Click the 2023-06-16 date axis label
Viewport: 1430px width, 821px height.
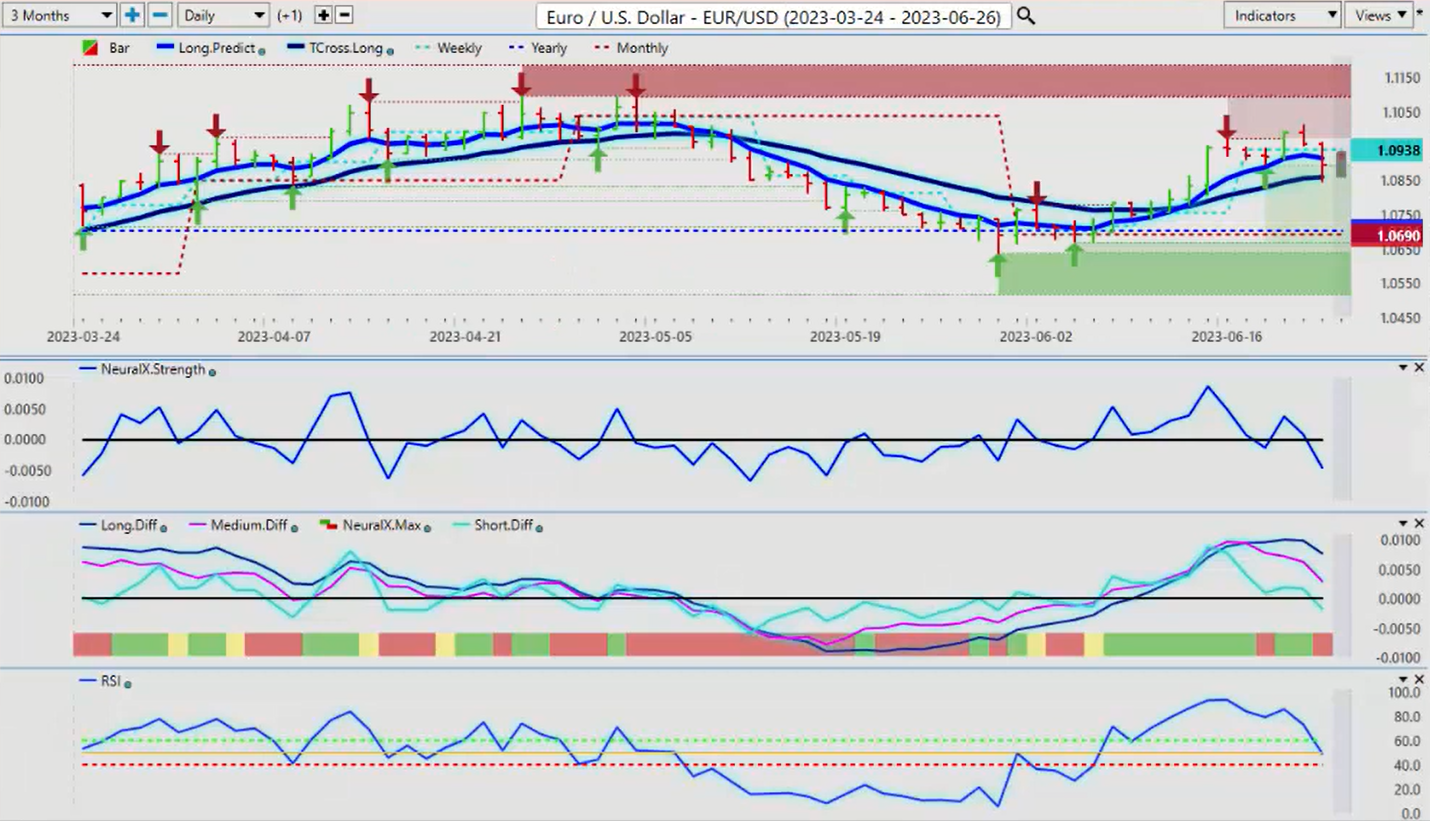coord(1227,337)
